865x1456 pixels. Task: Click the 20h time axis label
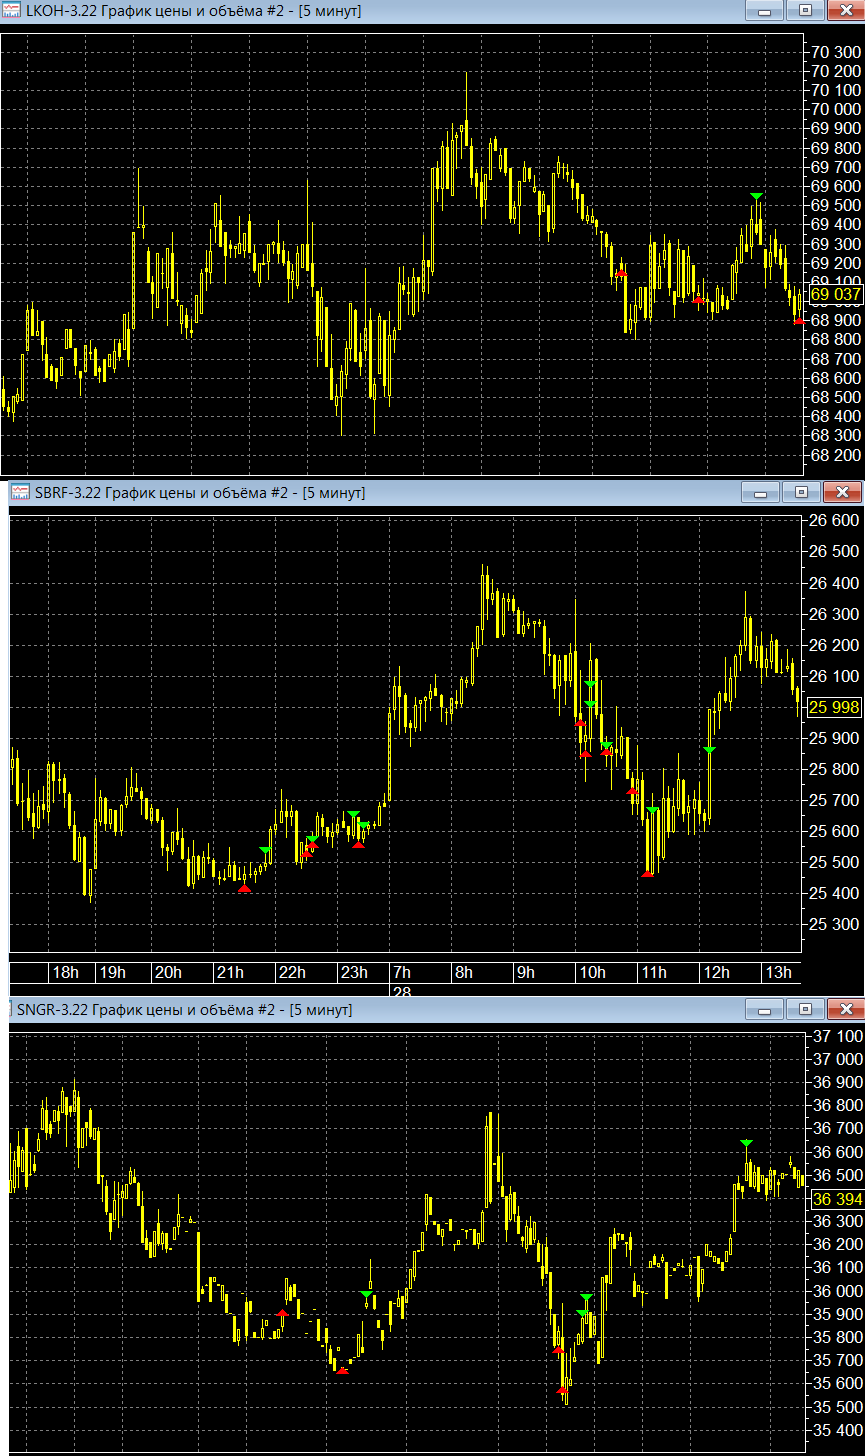pyautogui.click(x=169, y=972)
